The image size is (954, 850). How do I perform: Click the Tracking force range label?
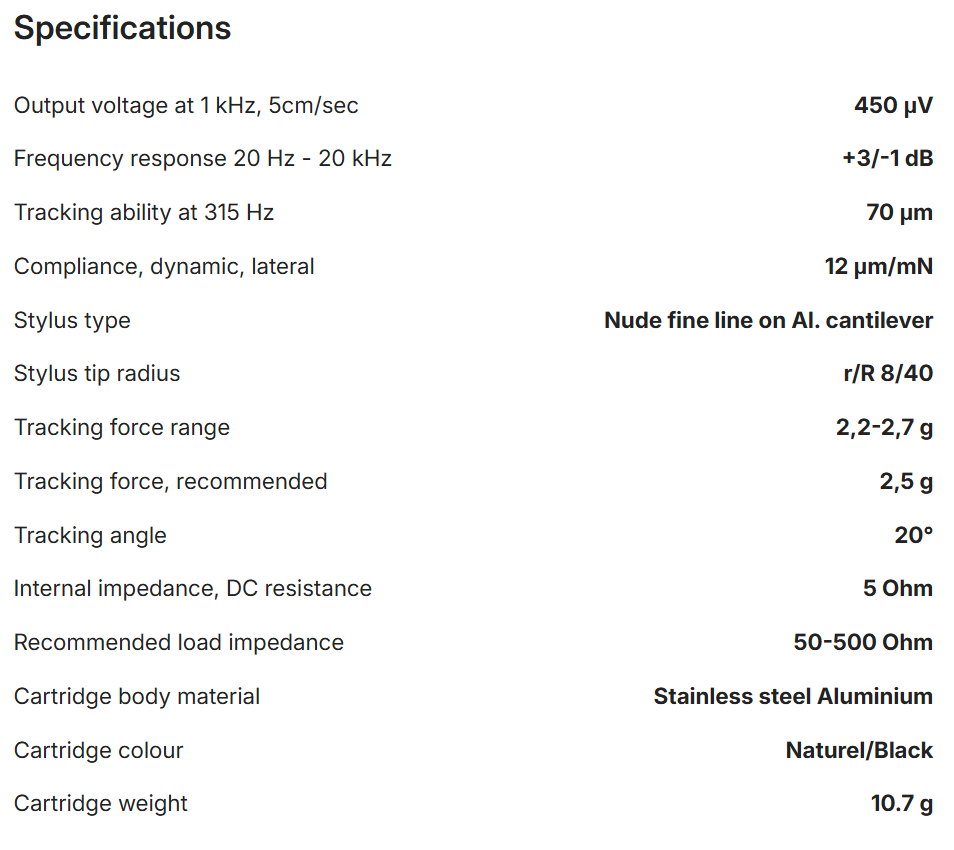coord(122,428)
